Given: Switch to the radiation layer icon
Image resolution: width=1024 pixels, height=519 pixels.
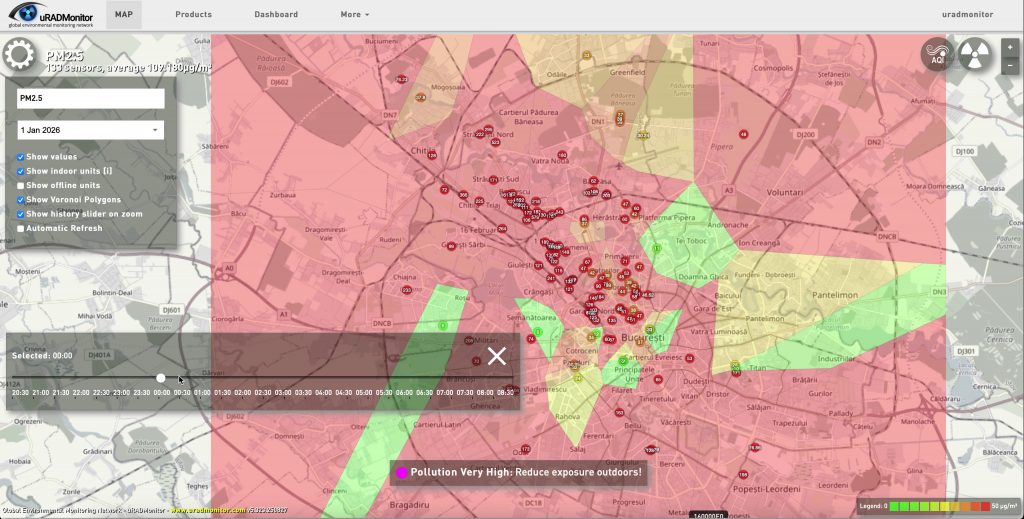Looking at the screenshot, I should 975,55.
